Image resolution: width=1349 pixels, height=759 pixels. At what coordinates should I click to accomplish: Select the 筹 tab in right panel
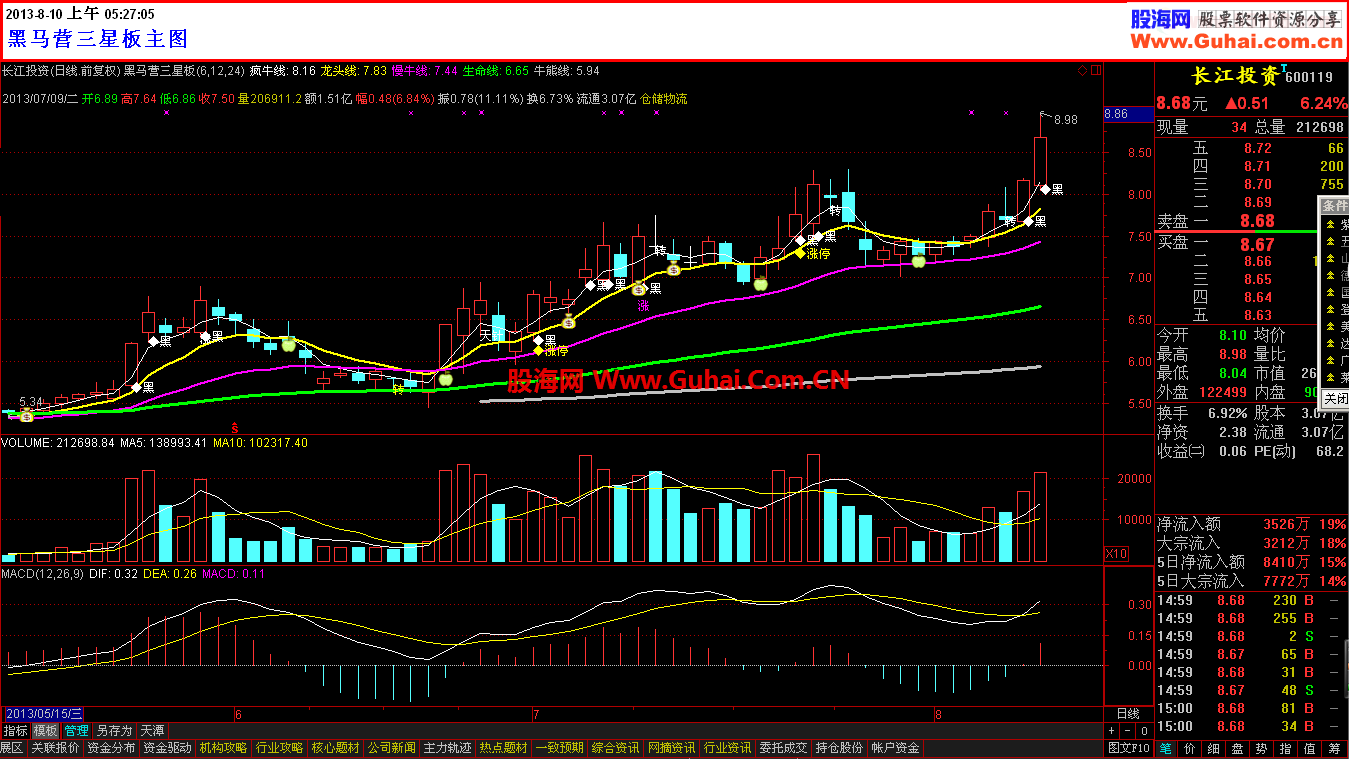pyautogui.click(x=1334, y=748)
